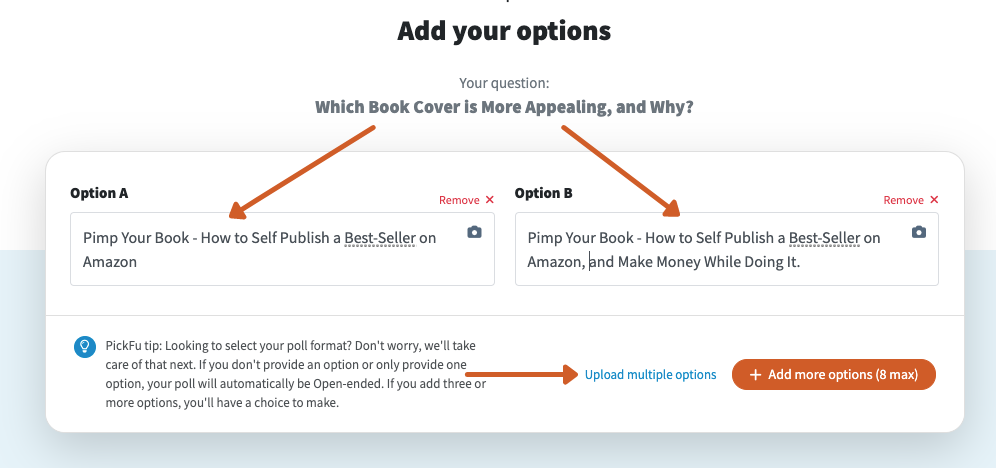Click the Add more options (8 max) button
Viewport: 996px width, 468px height.
[834, 375]
